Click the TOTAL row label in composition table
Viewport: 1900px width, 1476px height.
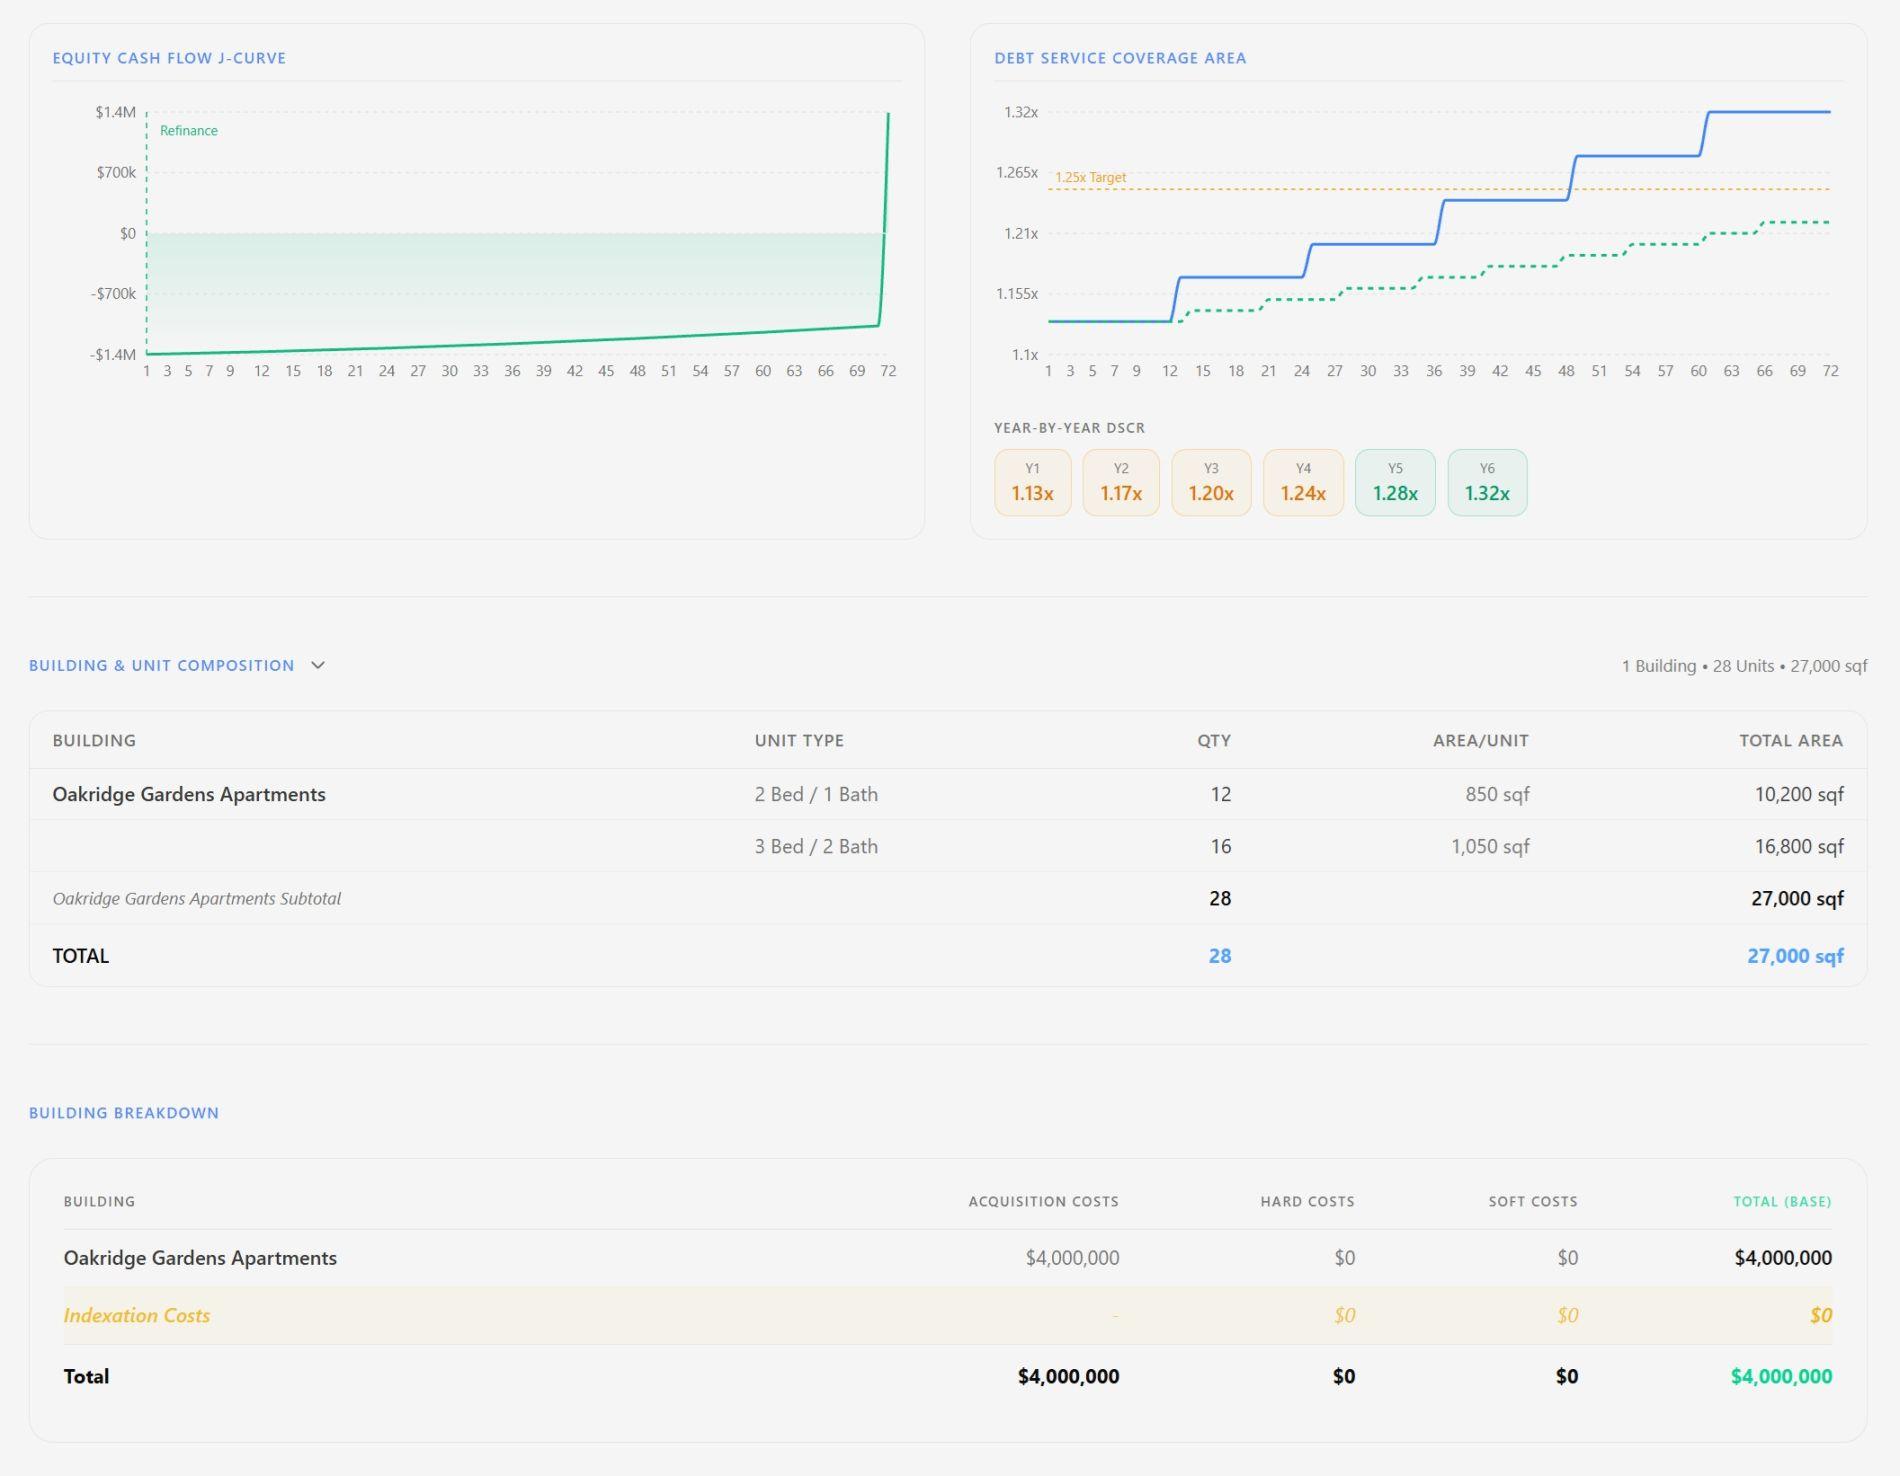click(81, 956)
